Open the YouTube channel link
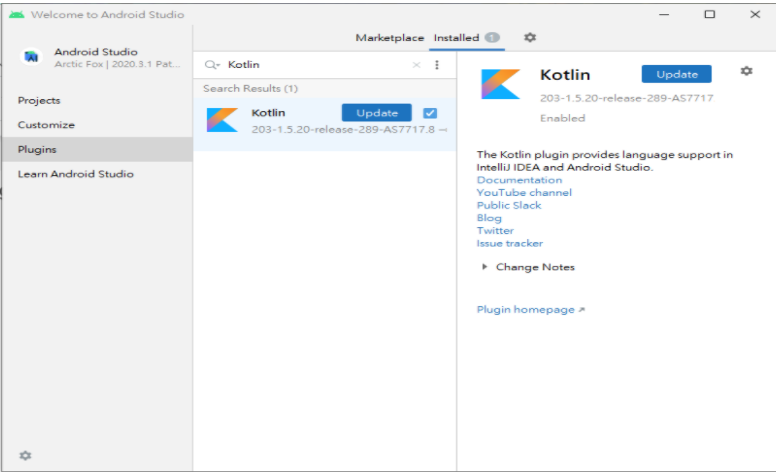Screen dimensions: 782x472 (x=524, y=193)
